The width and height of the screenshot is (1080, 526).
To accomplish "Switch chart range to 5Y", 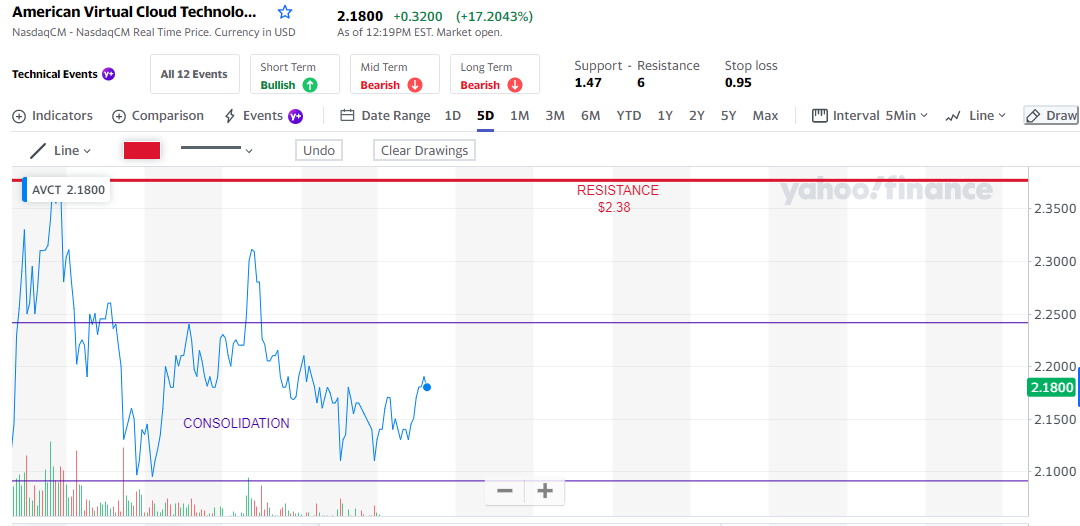I will click(x=729, y=116).
